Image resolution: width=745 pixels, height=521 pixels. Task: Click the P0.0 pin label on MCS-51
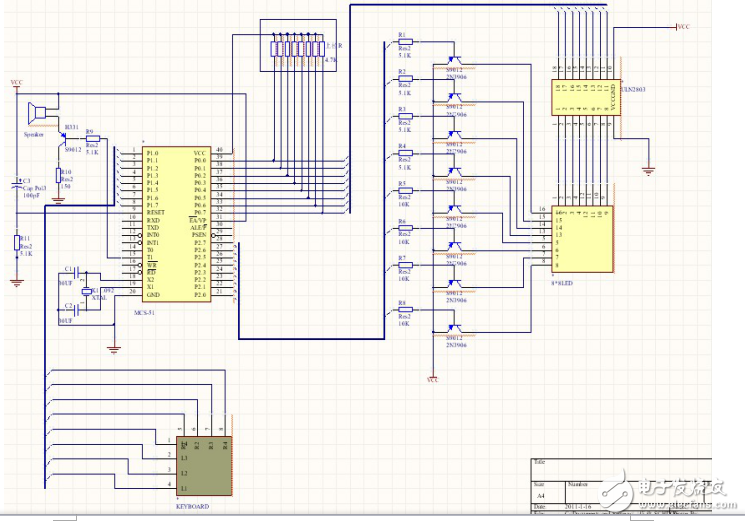(x=200, y=160)
